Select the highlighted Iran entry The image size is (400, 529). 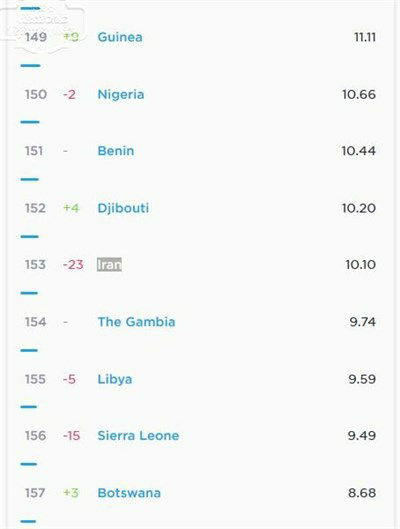[x=109, y=264]
